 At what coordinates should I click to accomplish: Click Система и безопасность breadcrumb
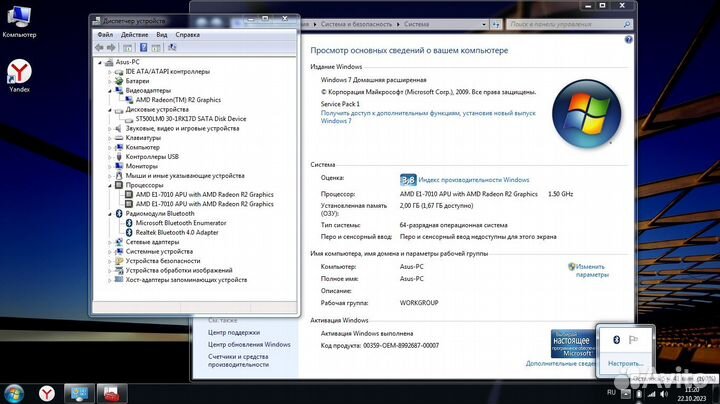tap(356, 24)
